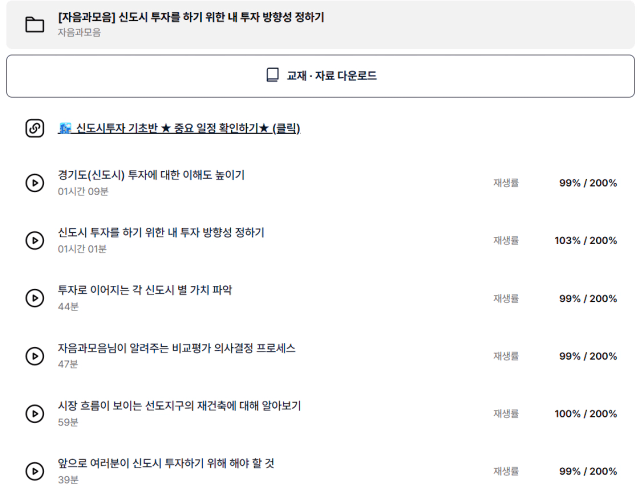Click the 103% / 200% playback rate value
This screenshot has width=640, height=489.
point(586,240)
